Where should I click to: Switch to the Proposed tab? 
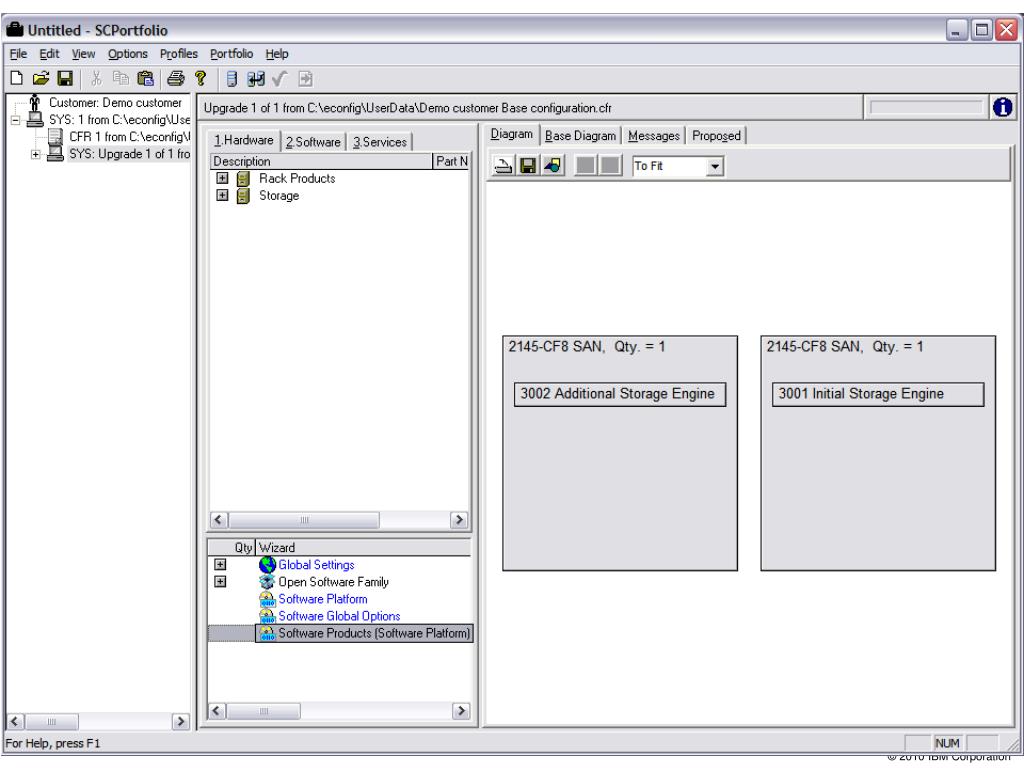tap(716, 136)
